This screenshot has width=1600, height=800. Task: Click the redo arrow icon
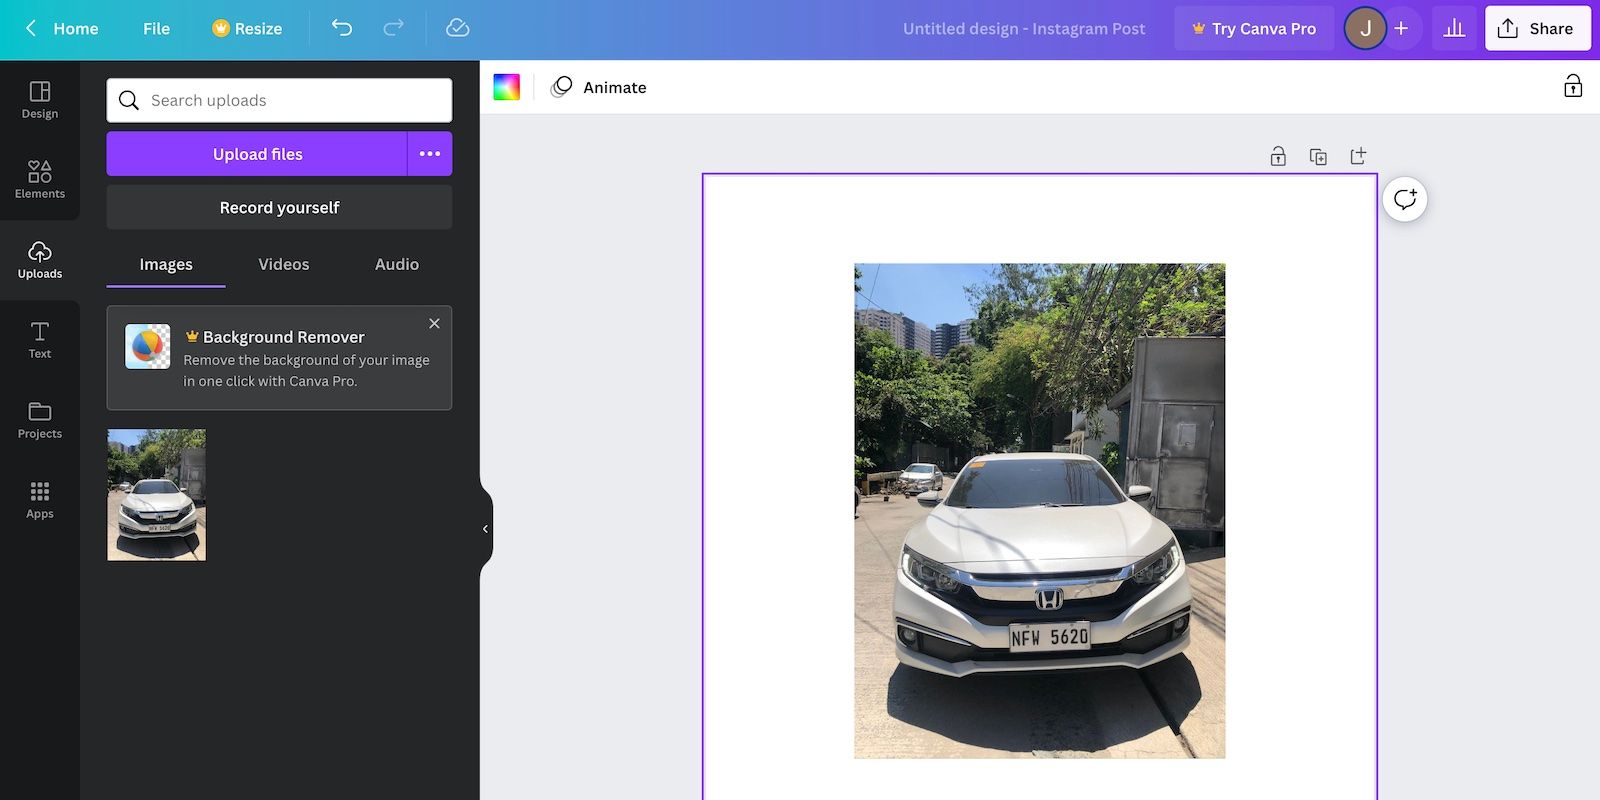394,28
